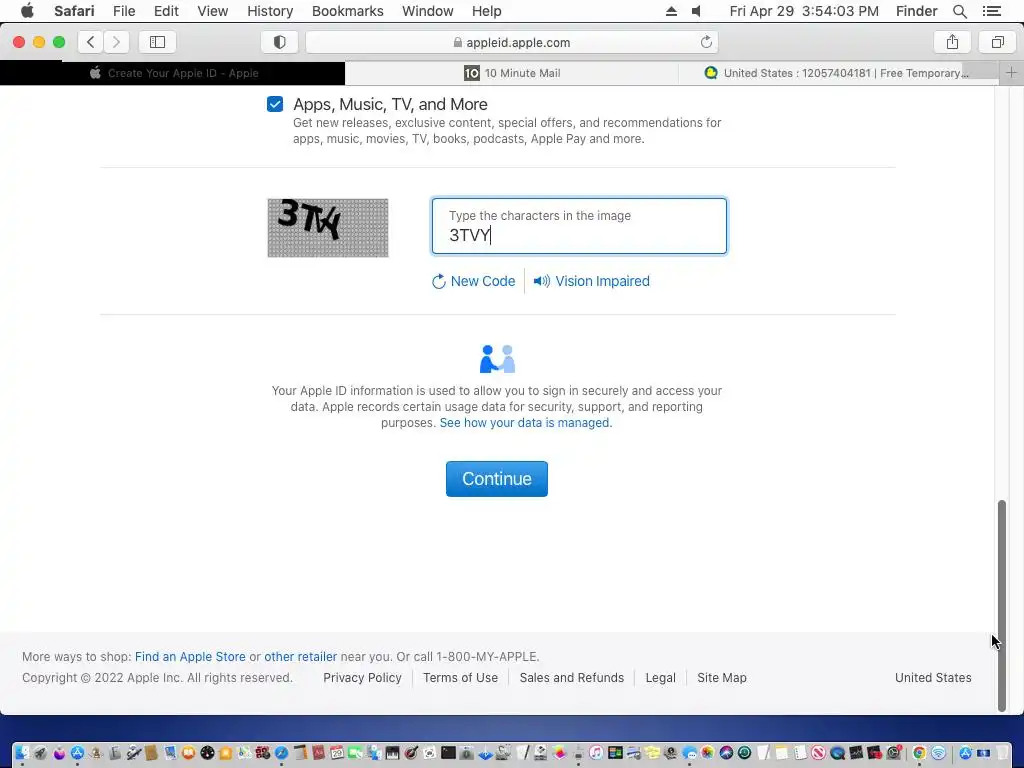Request a New Code for captcha
The image size is (1024, 768).
[473, 281]
